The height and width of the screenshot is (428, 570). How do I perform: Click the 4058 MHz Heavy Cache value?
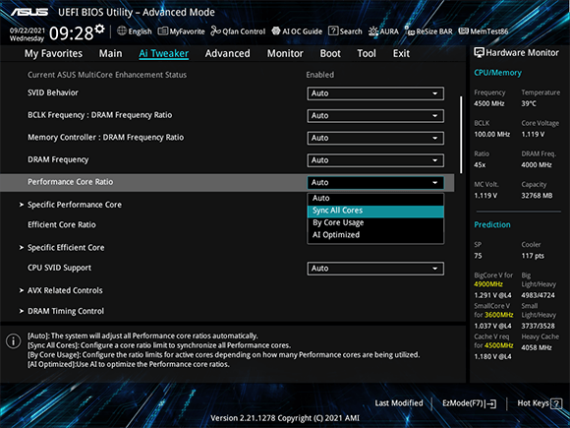pos(536,348)
